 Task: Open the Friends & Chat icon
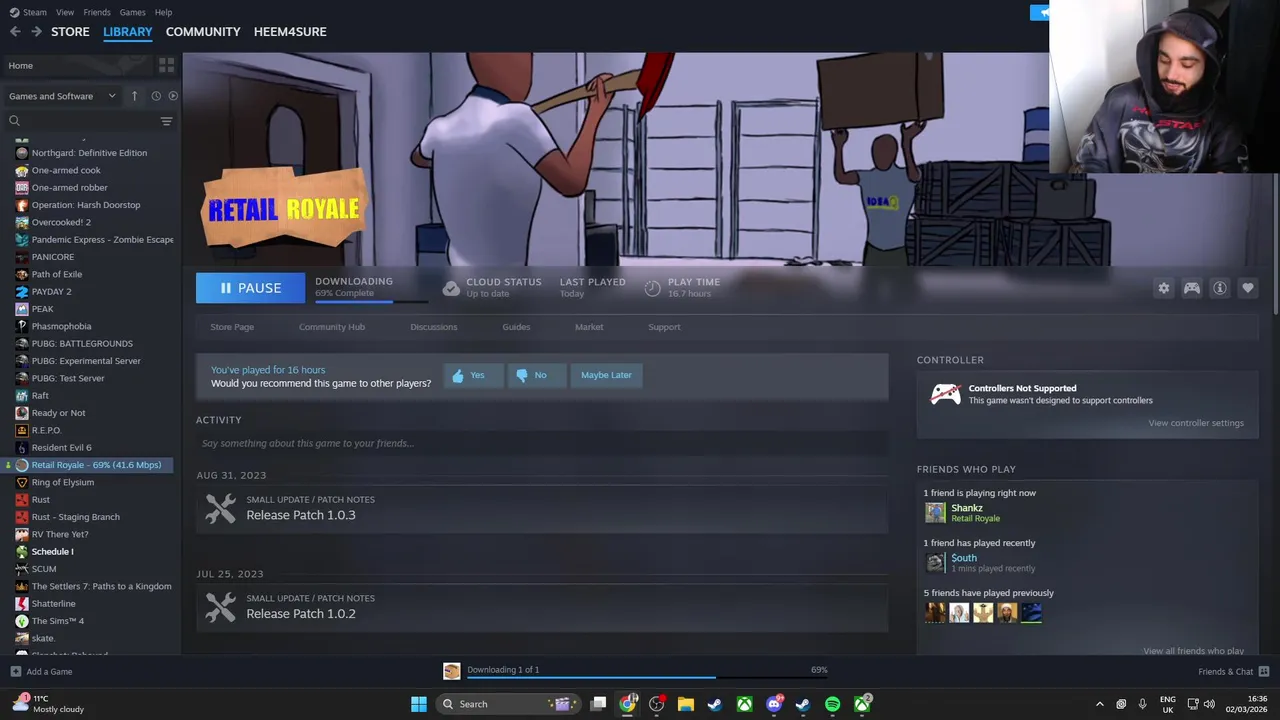click(1264, 671)
